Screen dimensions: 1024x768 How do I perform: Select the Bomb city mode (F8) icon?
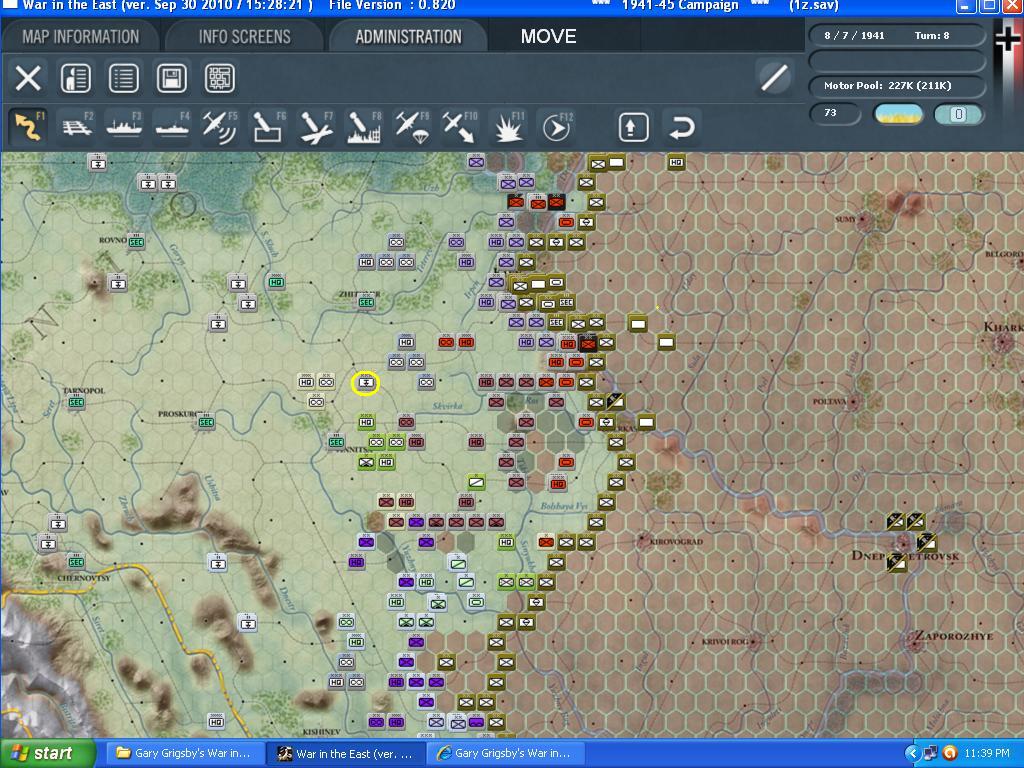tap(364, 126)
